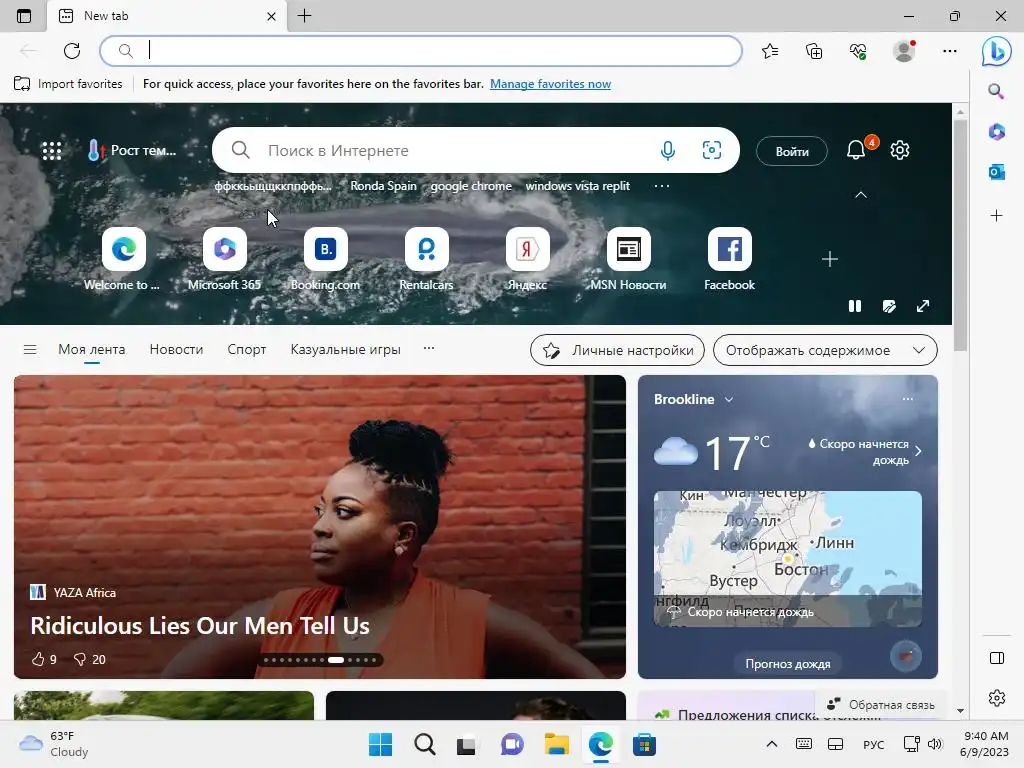Open Личные настройки button
This screenshot has height=768, width=1024.
[x=617, y=350]
